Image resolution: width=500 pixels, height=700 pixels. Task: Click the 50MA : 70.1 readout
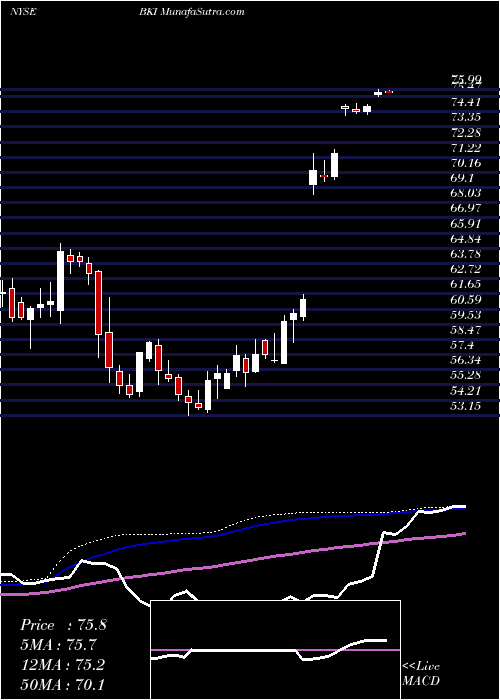62,684
